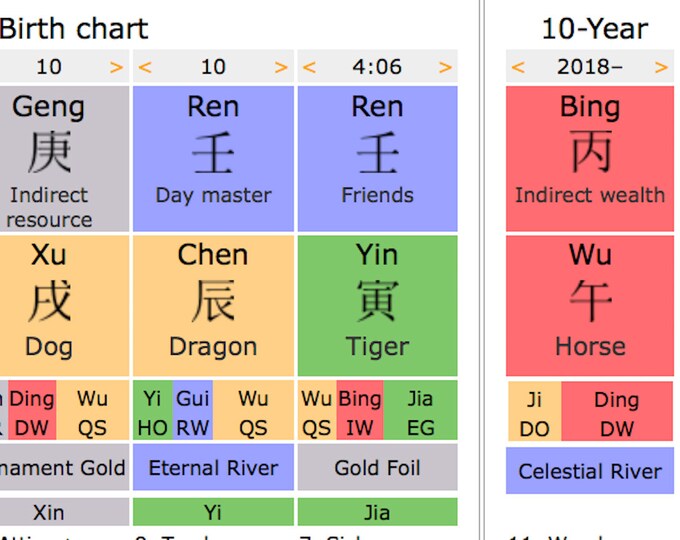Select the Eternal River label
Screen dimensions: 680x540
click(x=213, y=467)
